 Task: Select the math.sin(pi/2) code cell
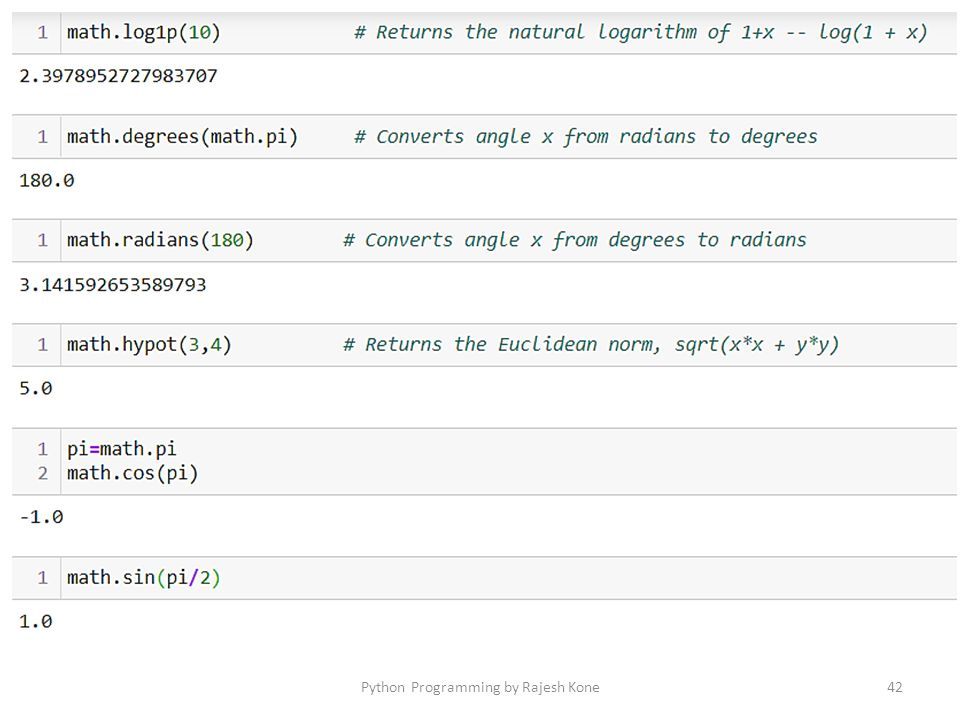[484, 577]
